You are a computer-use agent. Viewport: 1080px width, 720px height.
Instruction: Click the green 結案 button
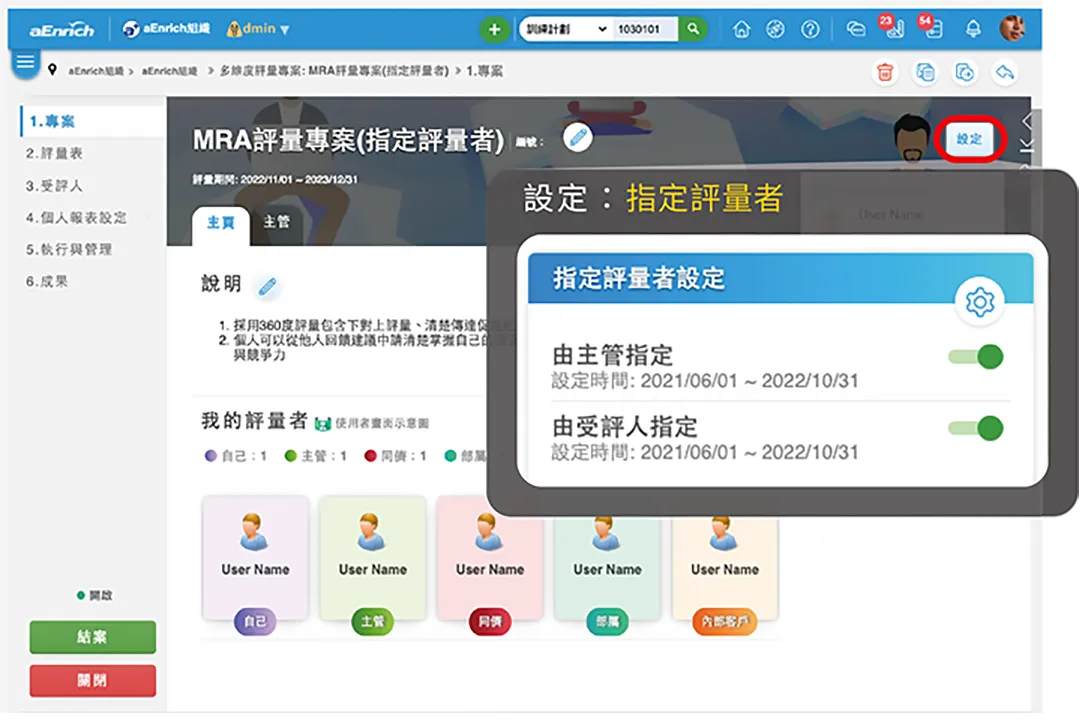92,637
